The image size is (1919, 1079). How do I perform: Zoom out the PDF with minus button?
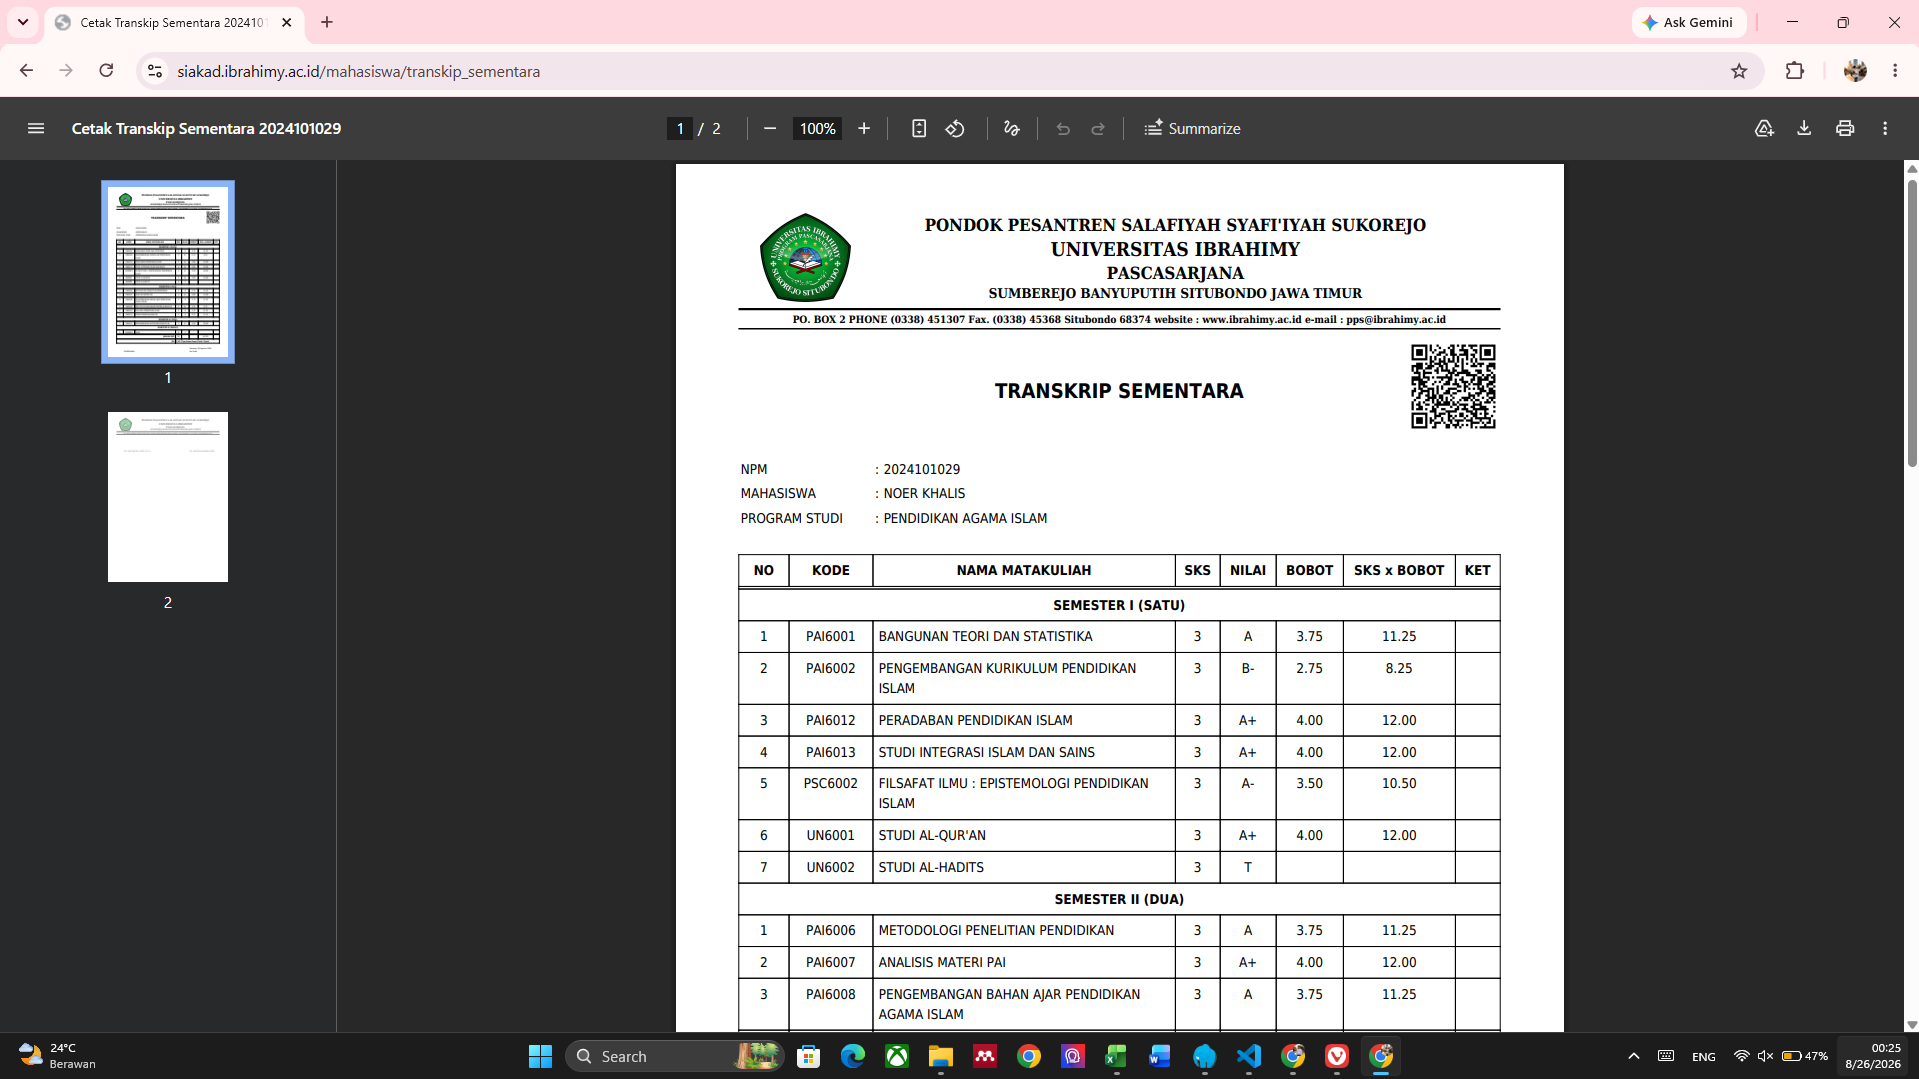(770, 128)
